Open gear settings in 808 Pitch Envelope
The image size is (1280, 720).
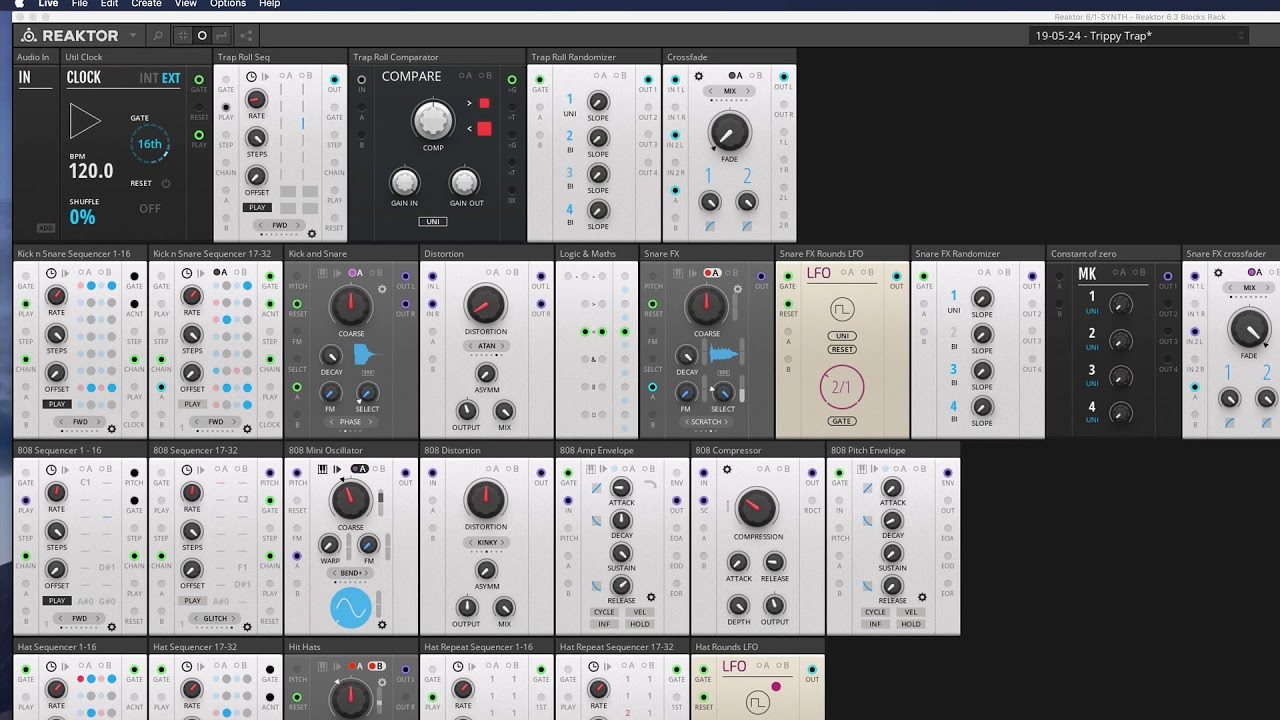922,597
